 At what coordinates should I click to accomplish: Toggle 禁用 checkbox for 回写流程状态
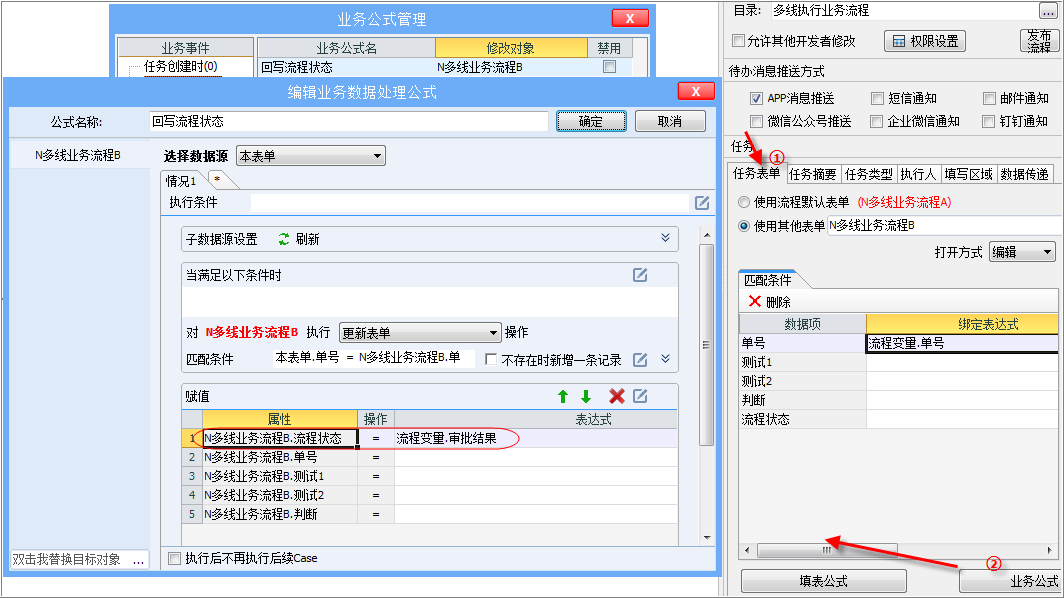609,67
